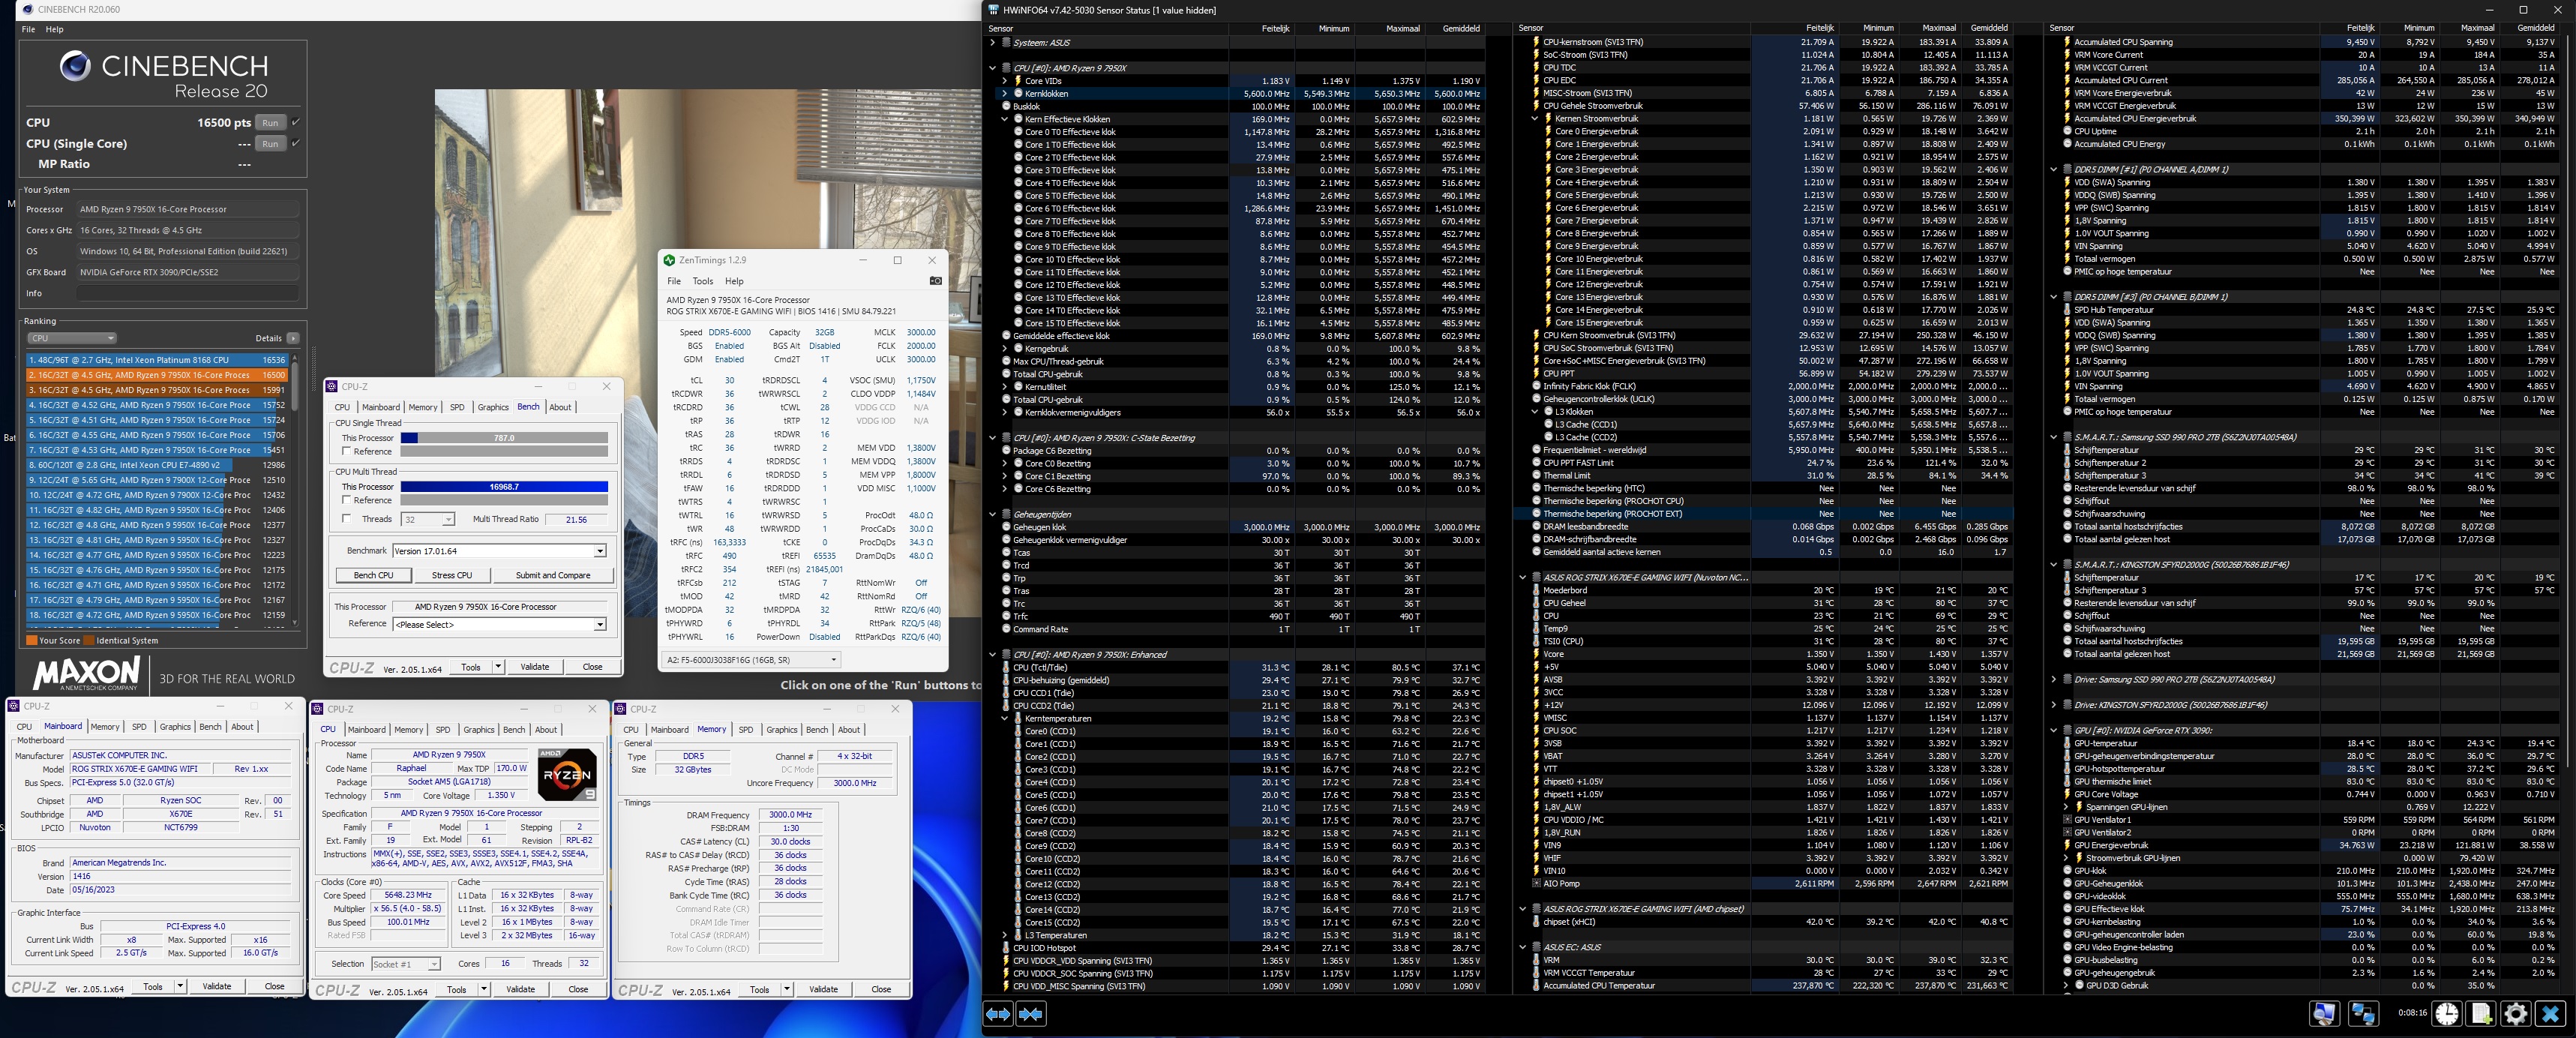Screen dimensions: 2576x1038
Task: Click CPU-Z Memory window title icon
Action: click(x=621, y=709)
